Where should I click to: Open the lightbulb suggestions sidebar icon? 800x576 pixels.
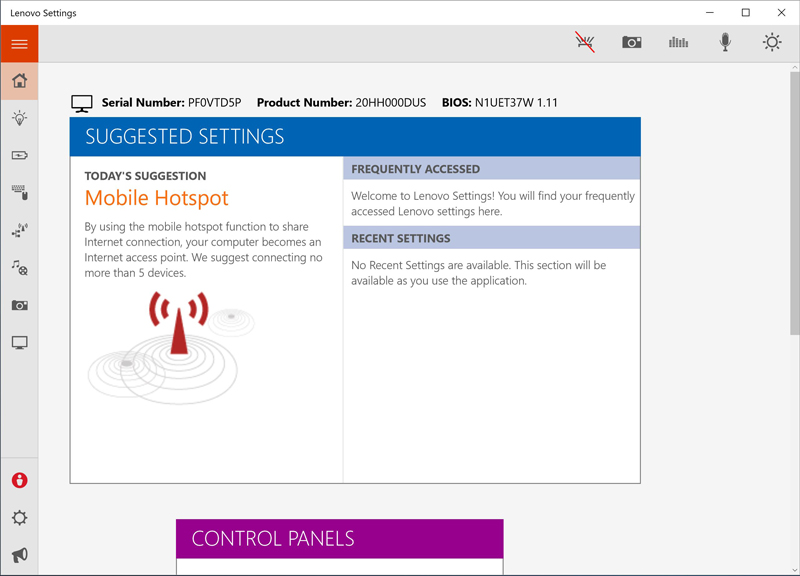pyautogui.click(x=19, y=118)
